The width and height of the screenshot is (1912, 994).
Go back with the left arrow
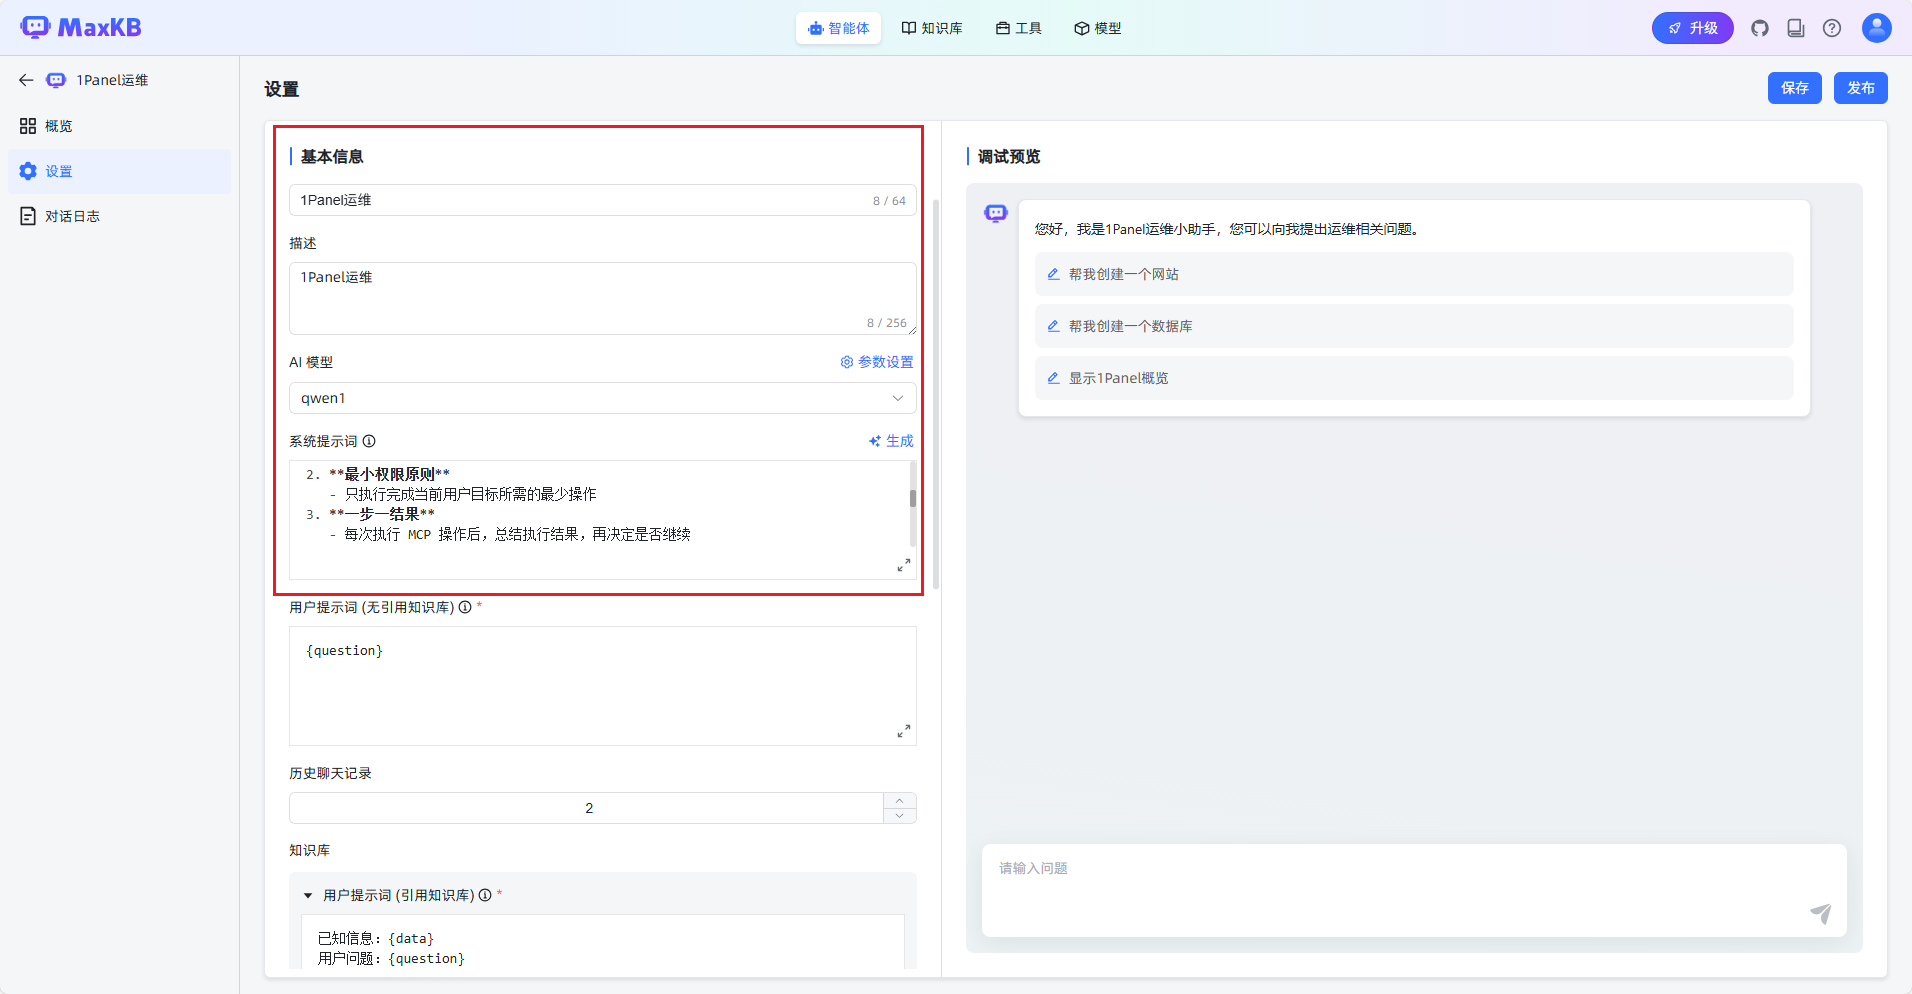[x=26, y=80]
